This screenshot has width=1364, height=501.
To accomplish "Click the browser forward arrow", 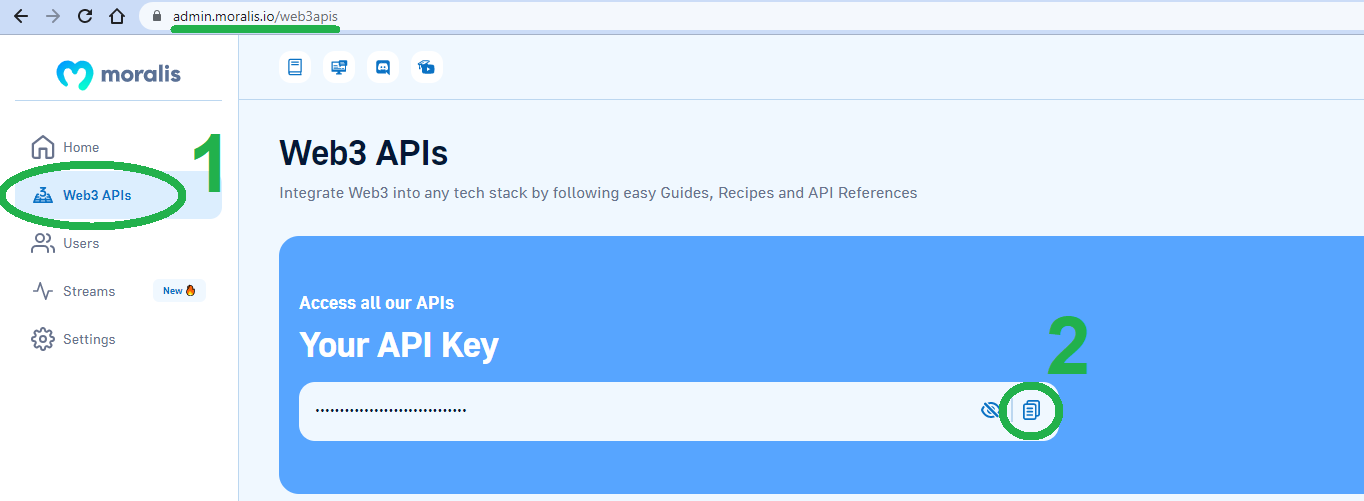I will pyautogui.click(x=53, y=16).
